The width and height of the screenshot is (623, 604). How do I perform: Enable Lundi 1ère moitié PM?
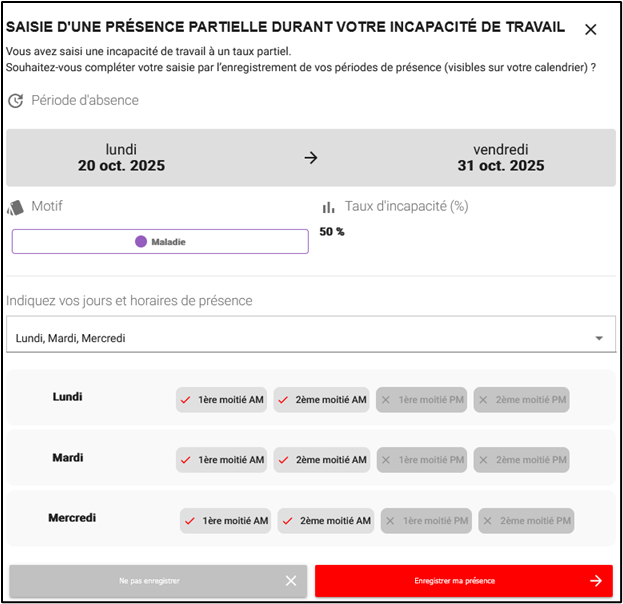tap(422, 400)
